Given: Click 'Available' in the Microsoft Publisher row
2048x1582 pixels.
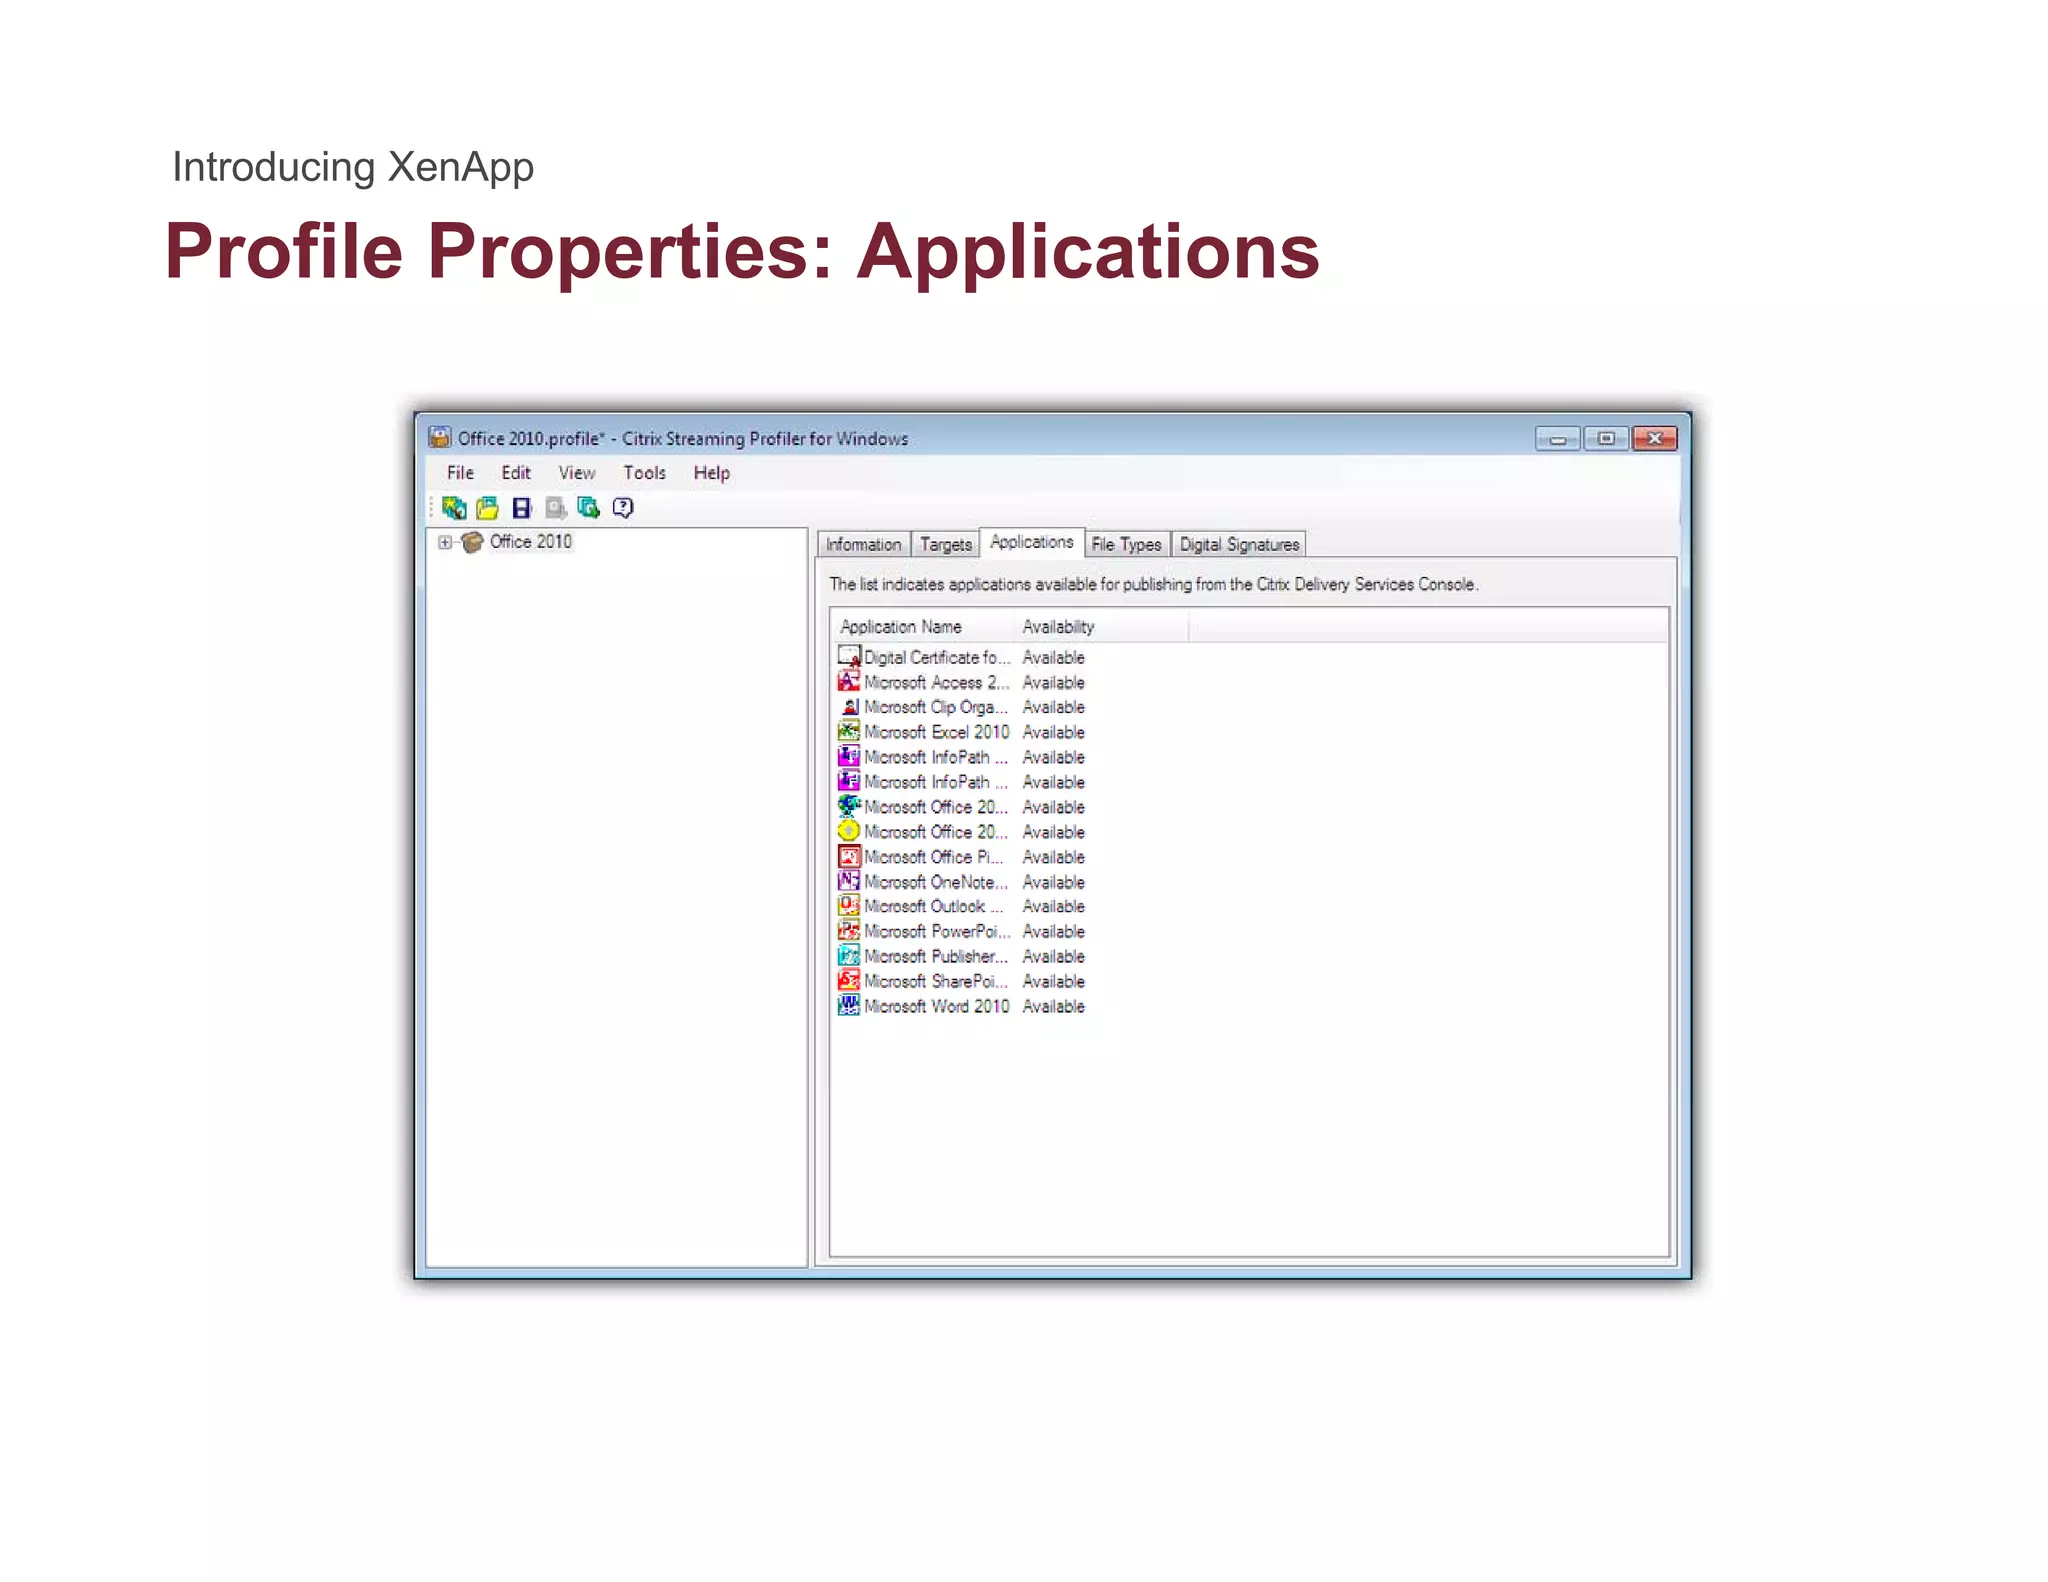Looking at the screenshot, I should tap(1053, 956).
